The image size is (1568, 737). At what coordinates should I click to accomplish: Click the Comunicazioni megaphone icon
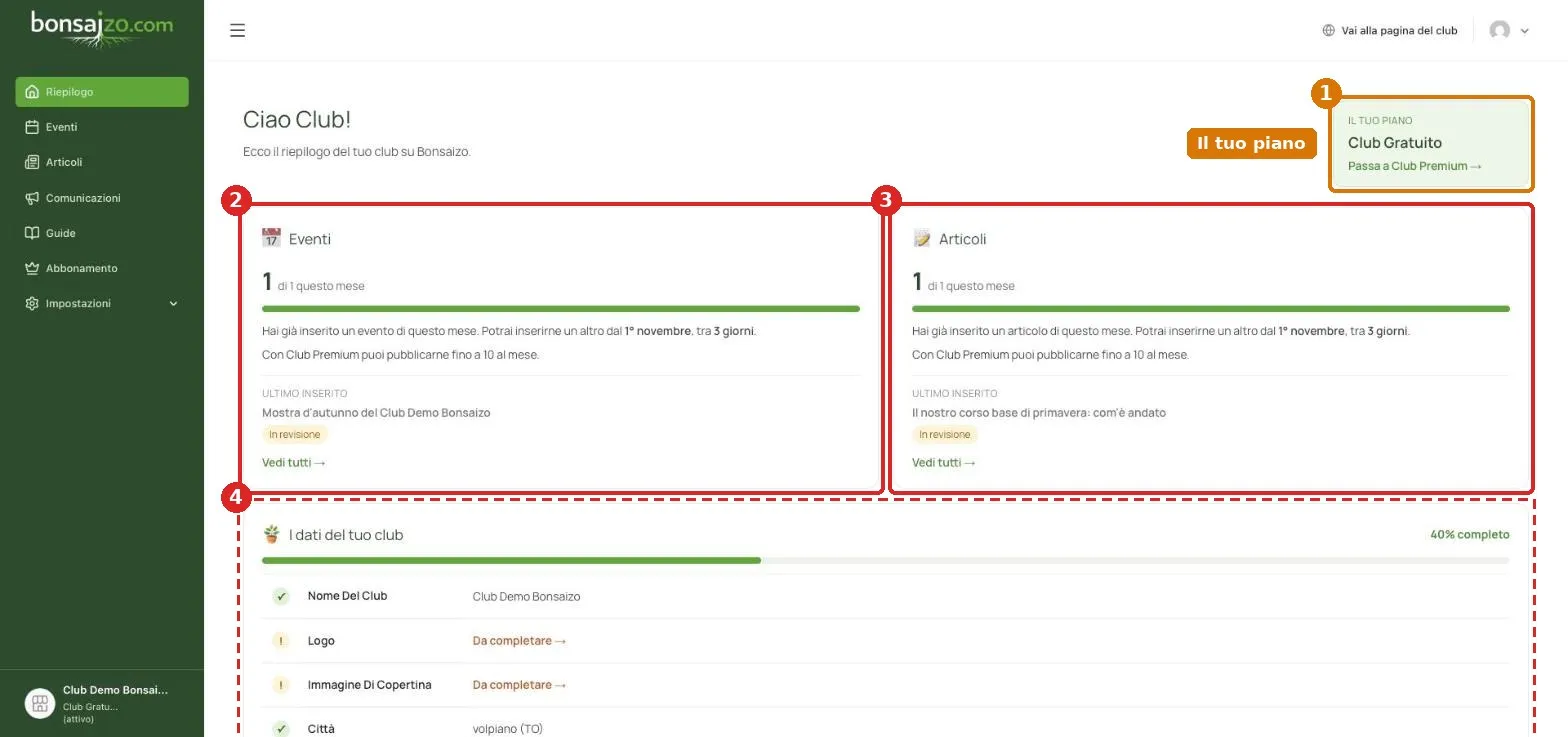[32, 198]
